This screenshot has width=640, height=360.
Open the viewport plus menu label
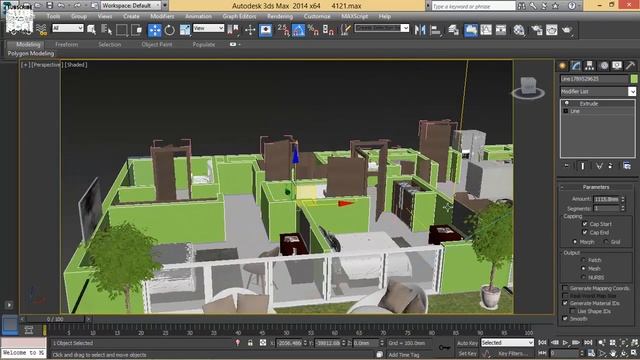click(25, 65)
